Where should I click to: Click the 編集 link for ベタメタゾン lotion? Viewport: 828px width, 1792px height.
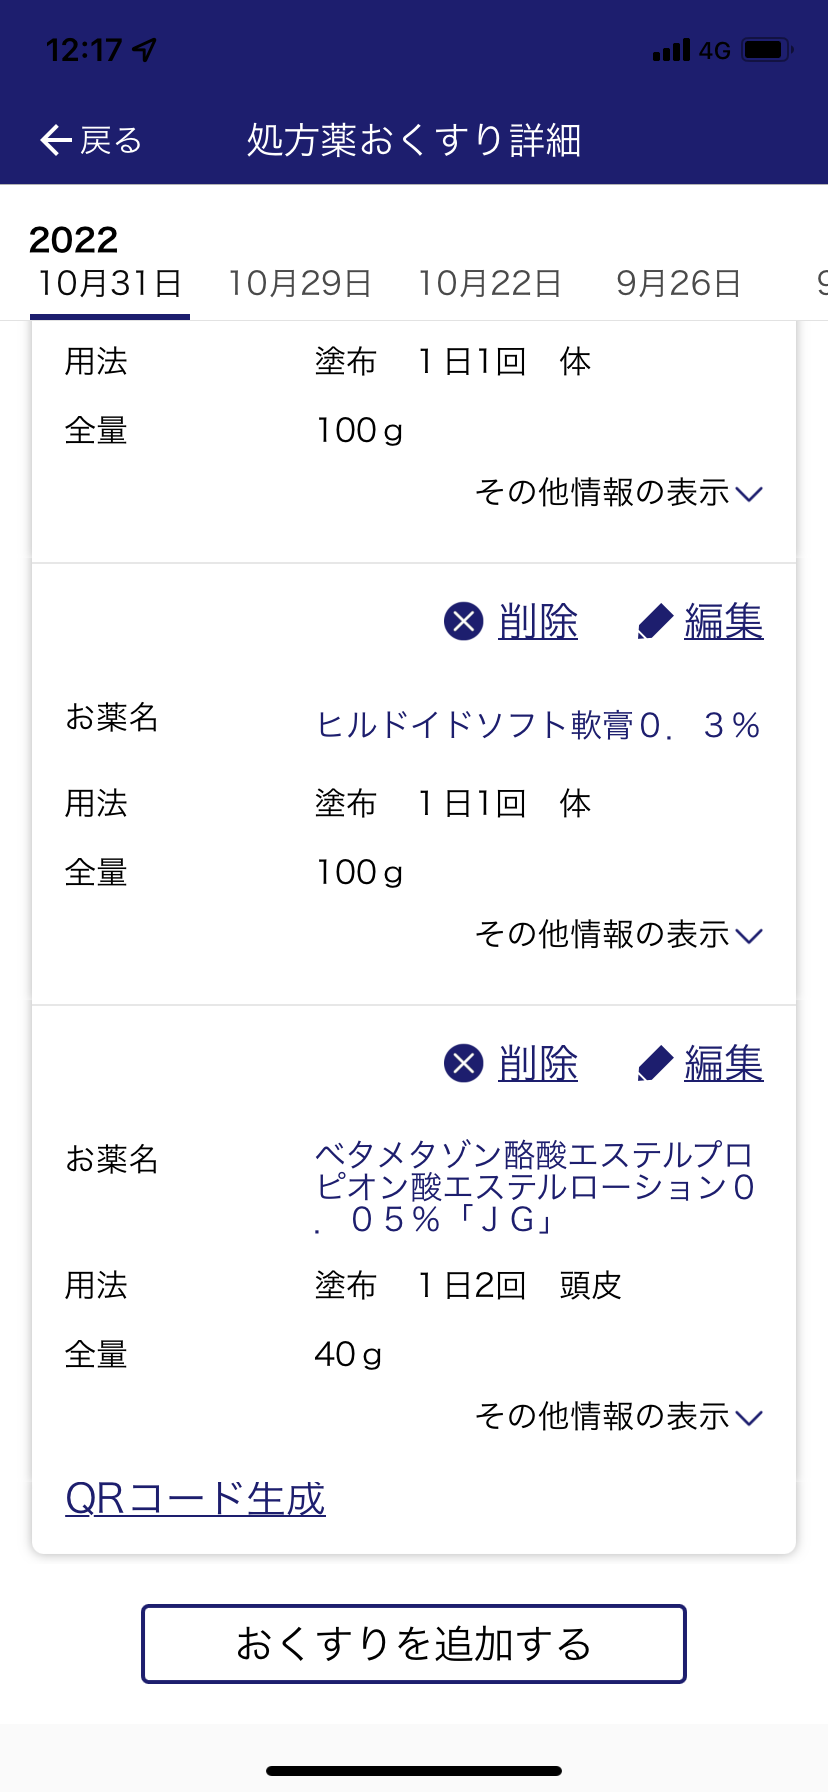click(x=724, y=1064)
